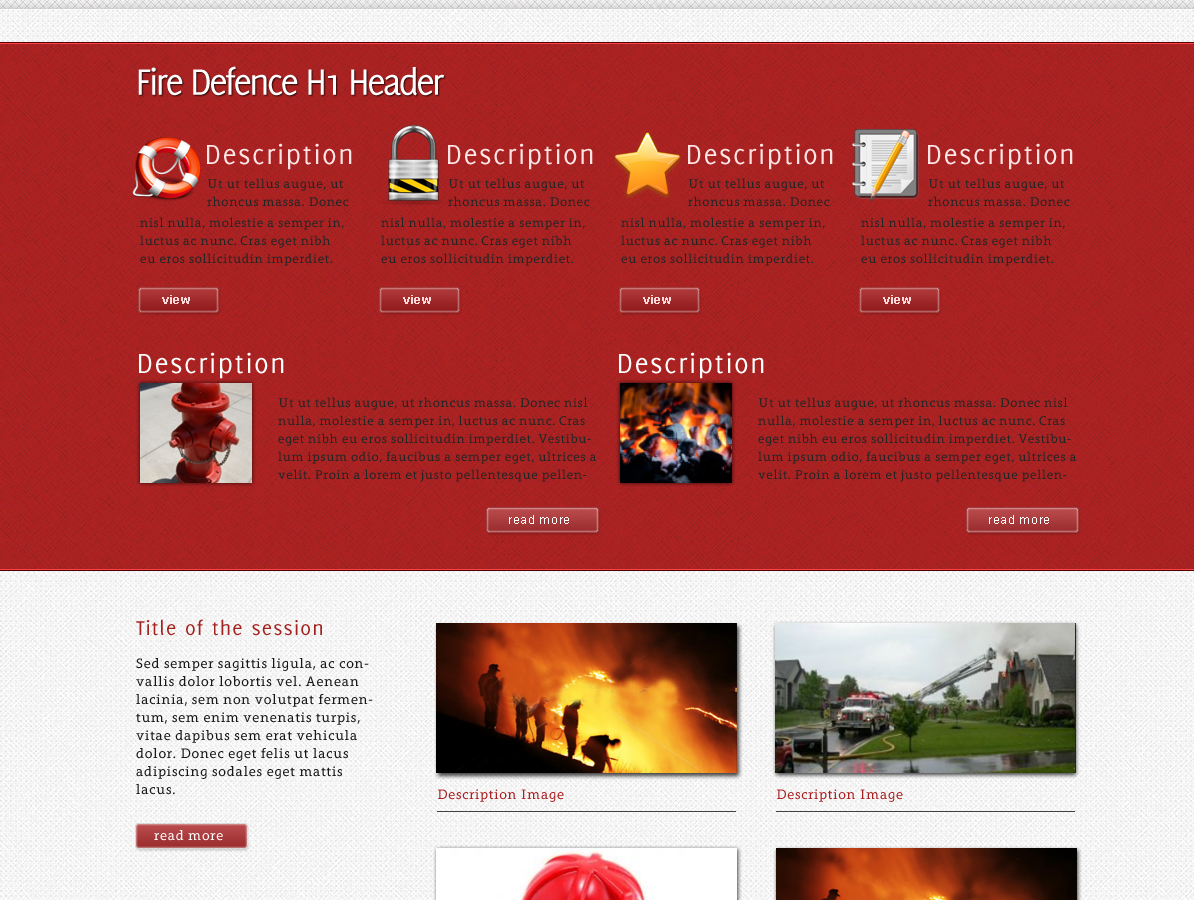This screenshot has width=1194, height=900.
Task: Click read more beside burning coals text
Action: [x=1022, y=520]
